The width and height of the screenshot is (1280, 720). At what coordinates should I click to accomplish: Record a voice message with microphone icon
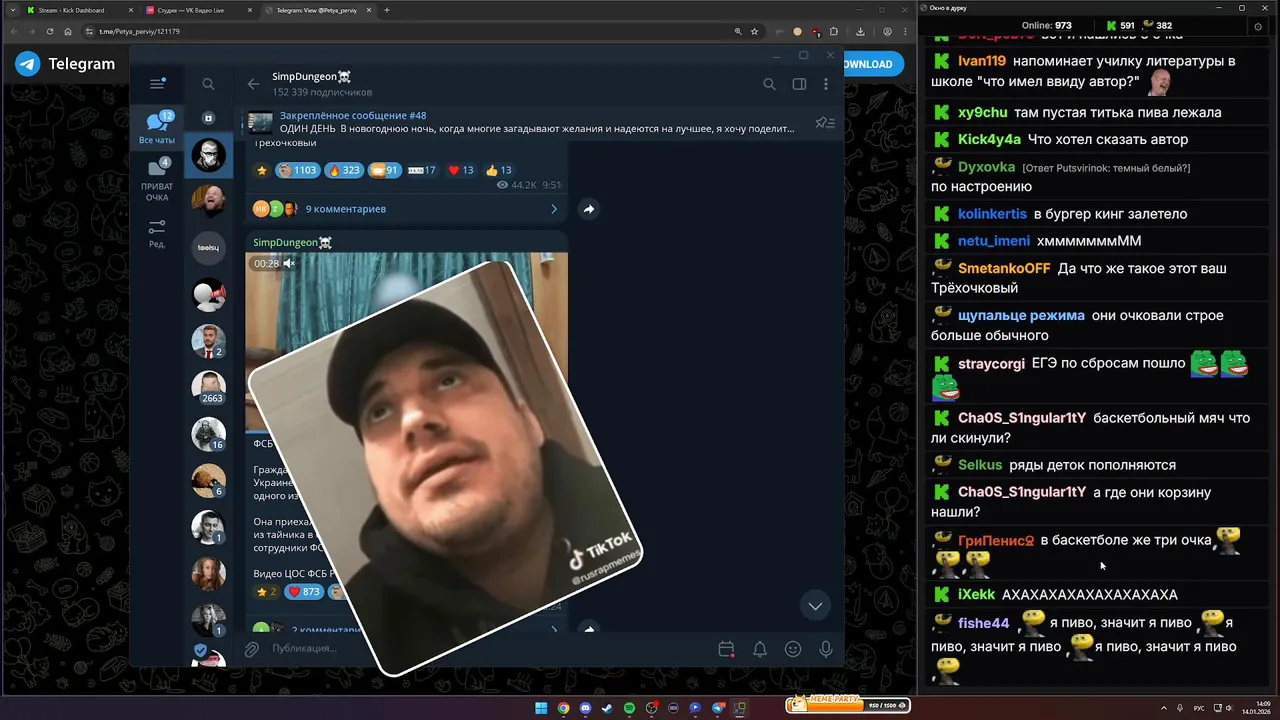click(x=826, y=649)
